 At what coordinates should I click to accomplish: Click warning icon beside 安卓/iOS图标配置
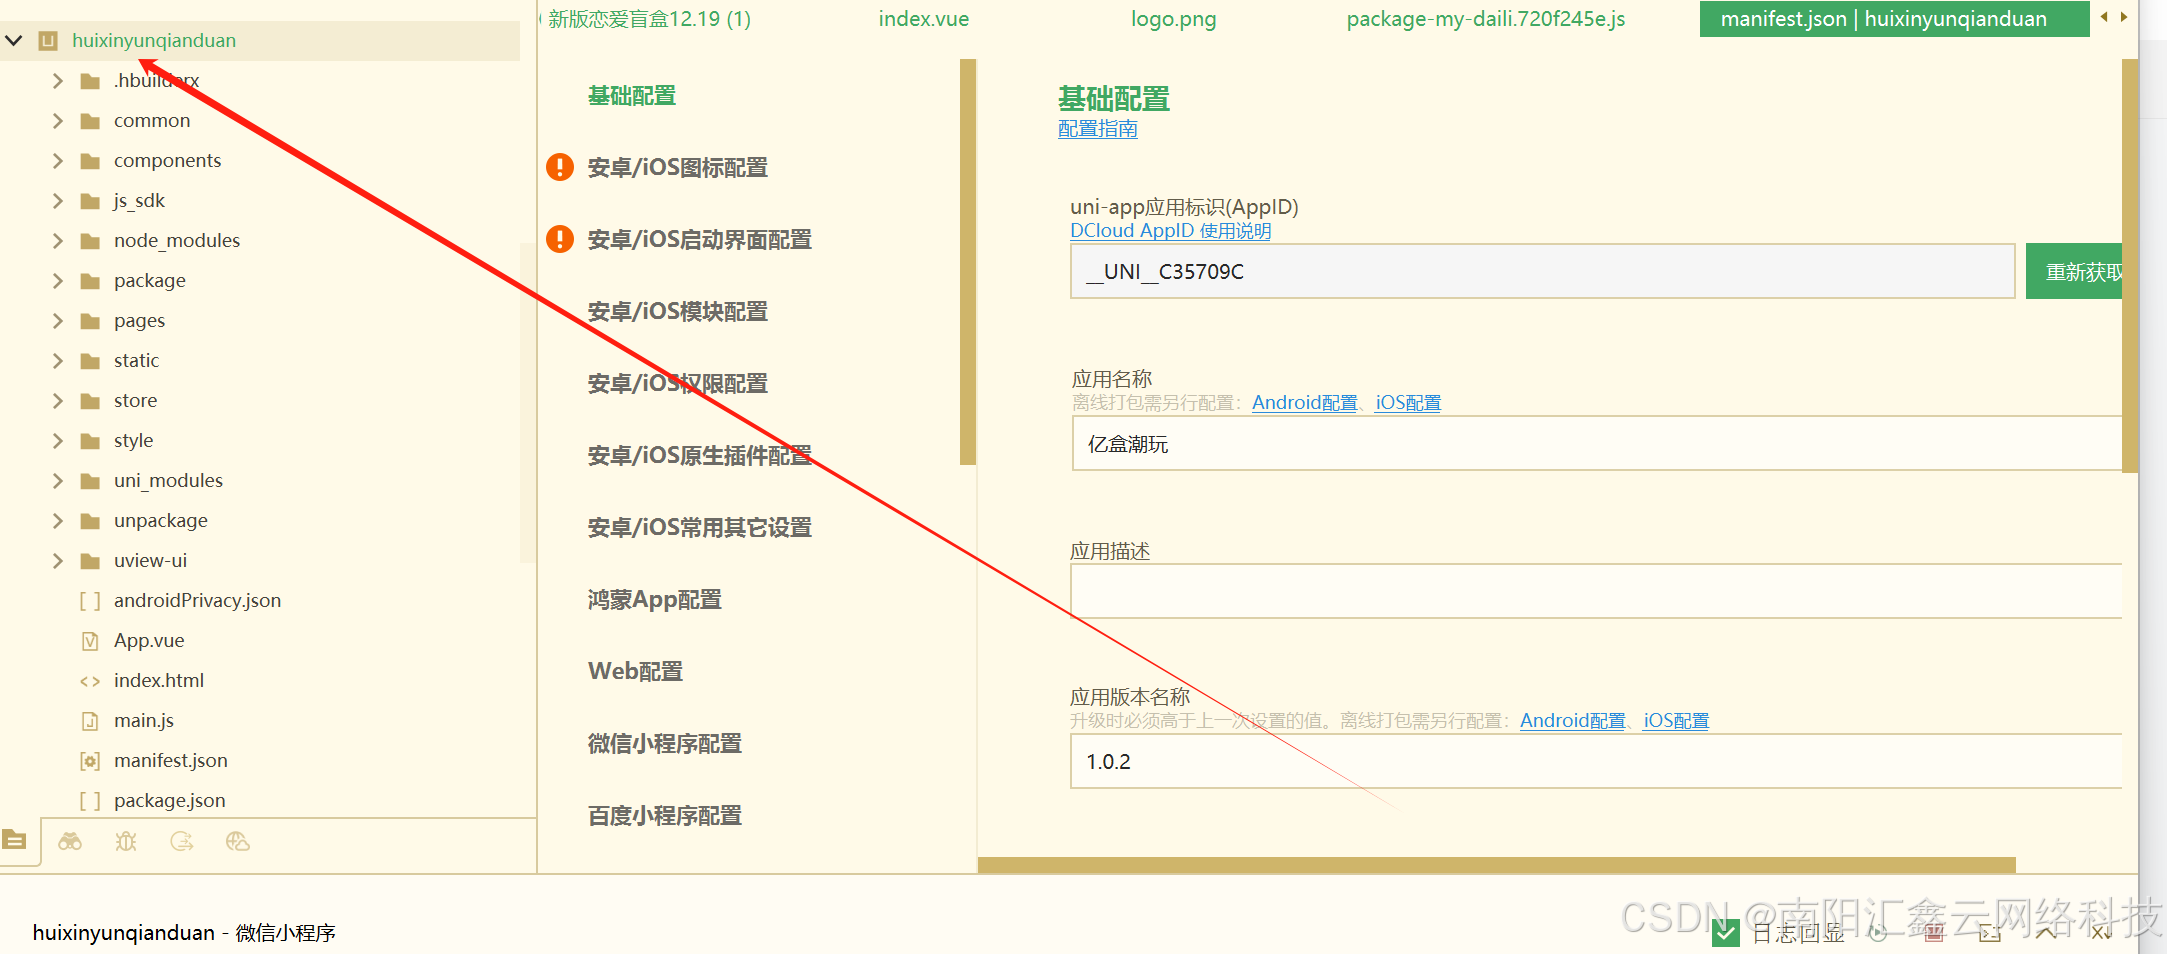coord(560,167)
